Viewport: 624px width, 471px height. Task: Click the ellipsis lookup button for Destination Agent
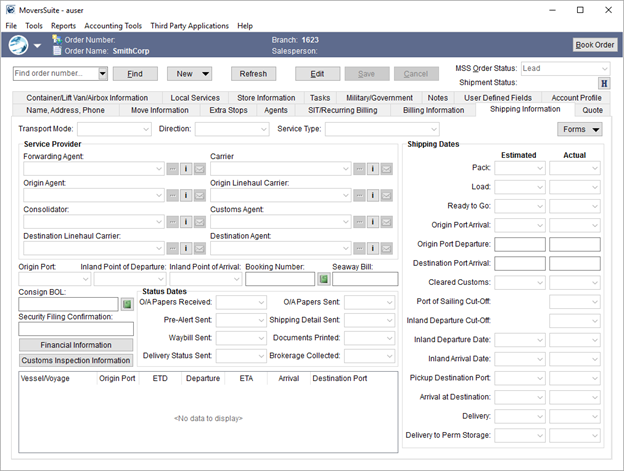pos(358,248)
